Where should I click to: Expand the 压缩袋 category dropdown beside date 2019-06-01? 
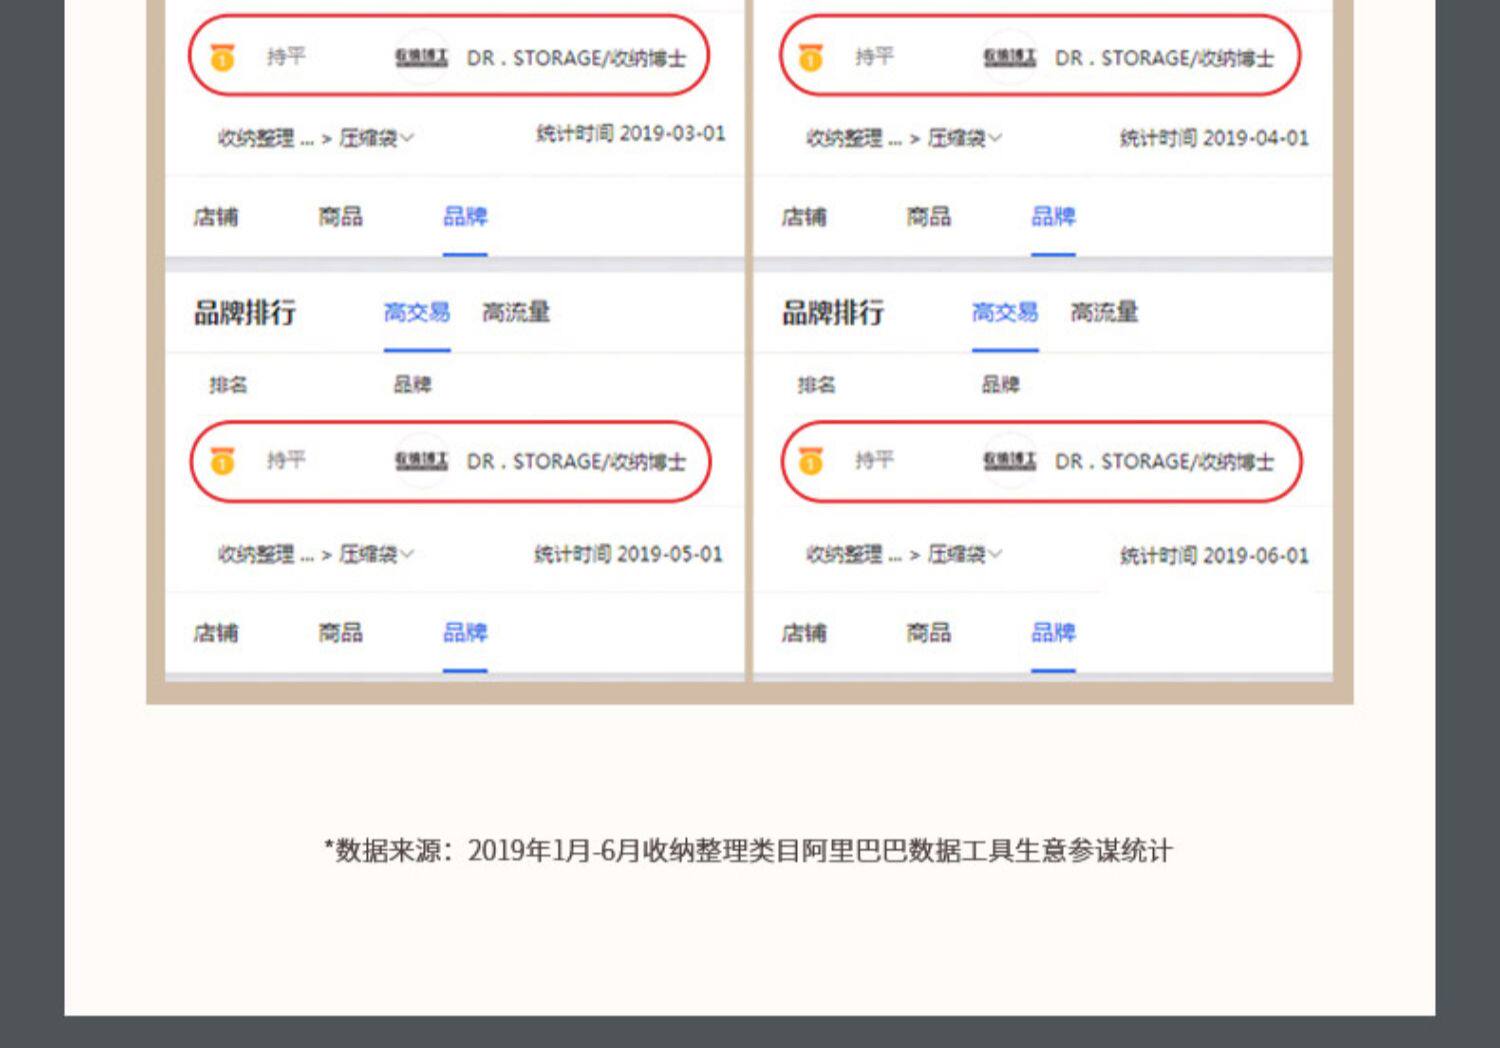click(x=965, y=554)
